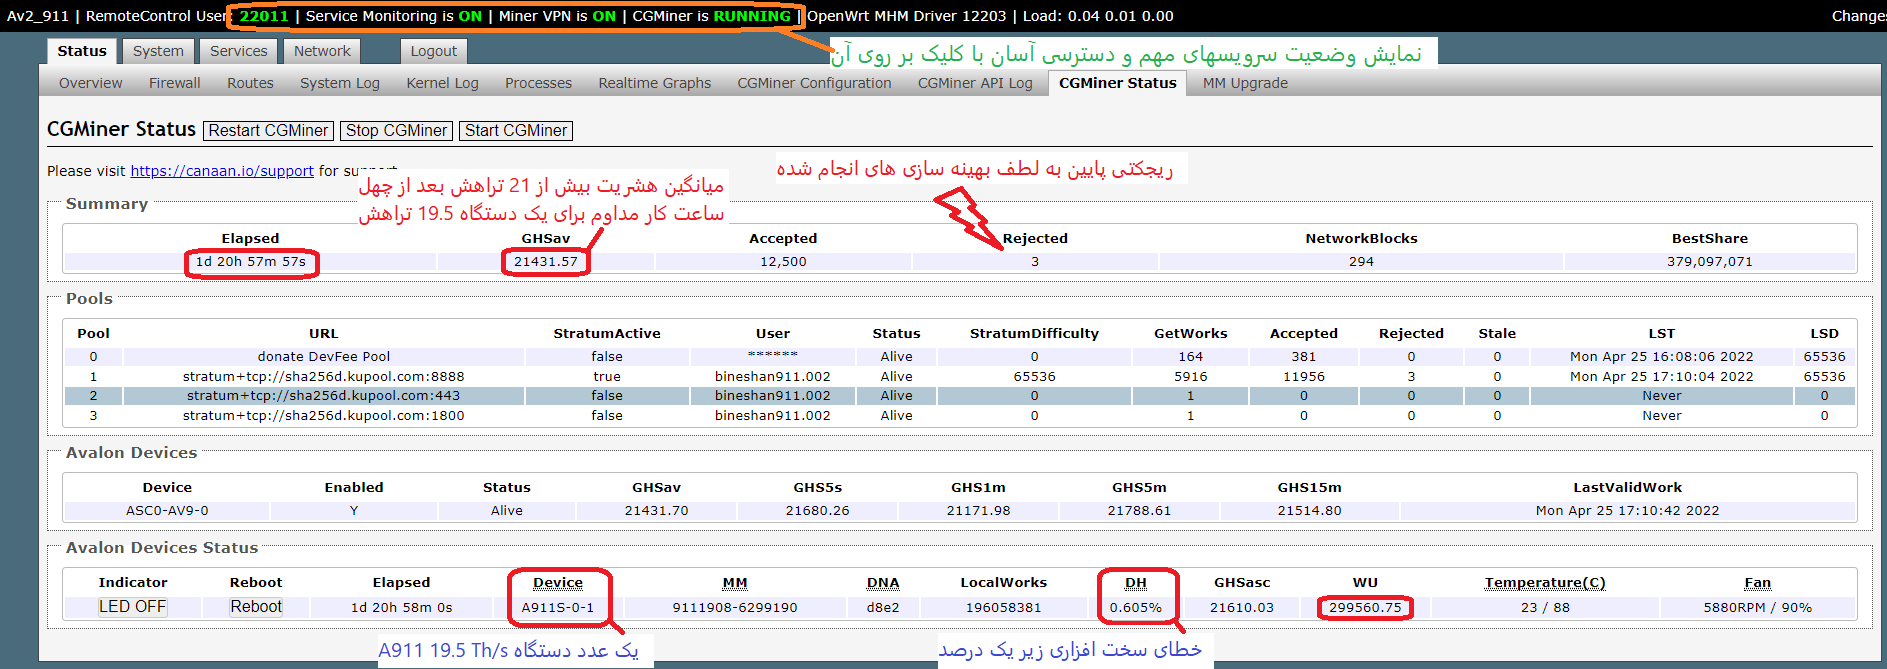Open the Services main tab
The height and width of the screenshot is (669, 1887).
(x=239, y=51)
